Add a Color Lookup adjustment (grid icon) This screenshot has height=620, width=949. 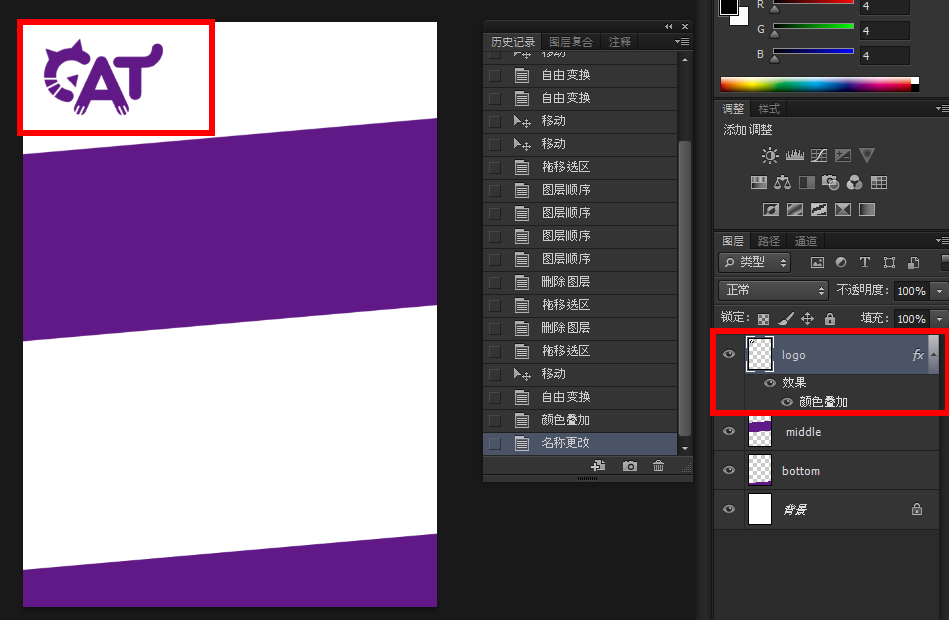pos(879,182)
